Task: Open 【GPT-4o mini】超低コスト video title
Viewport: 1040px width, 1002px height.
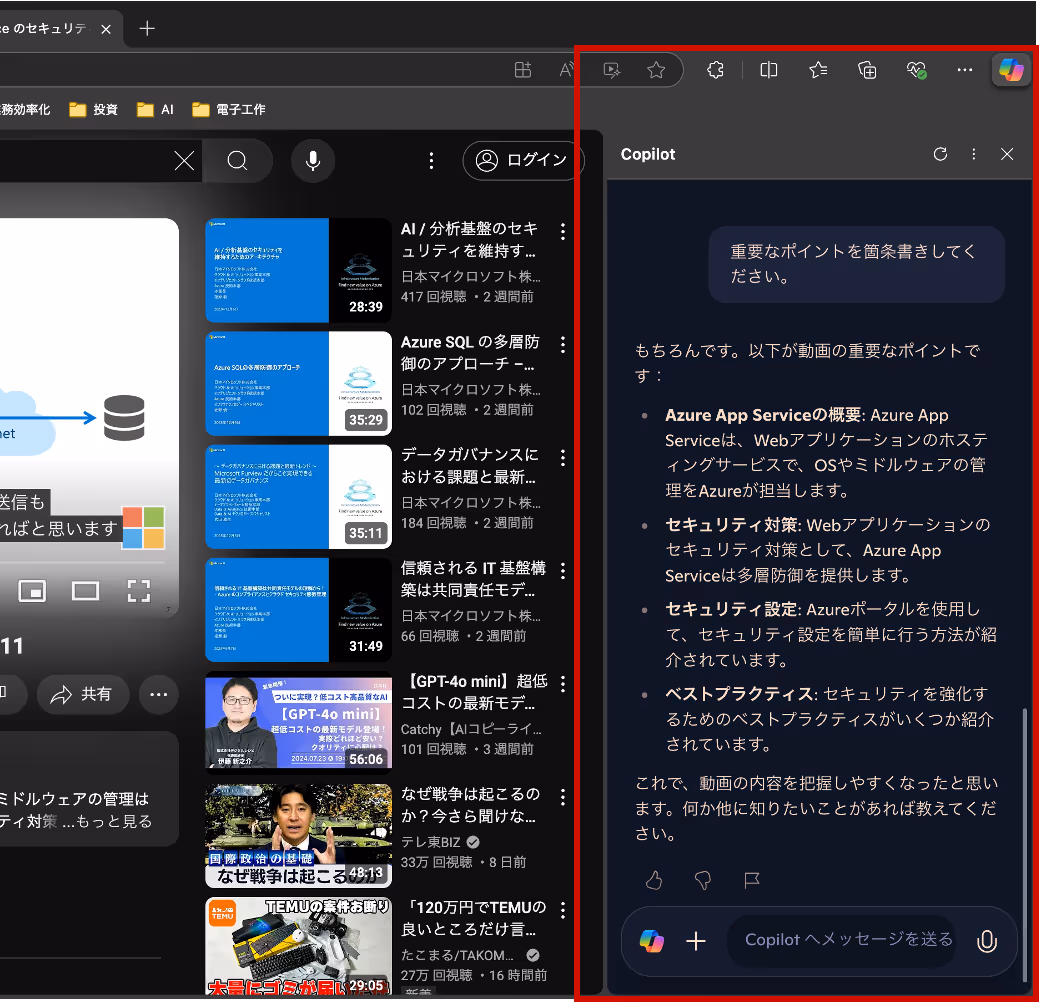Action: click(x=474, y=692)
